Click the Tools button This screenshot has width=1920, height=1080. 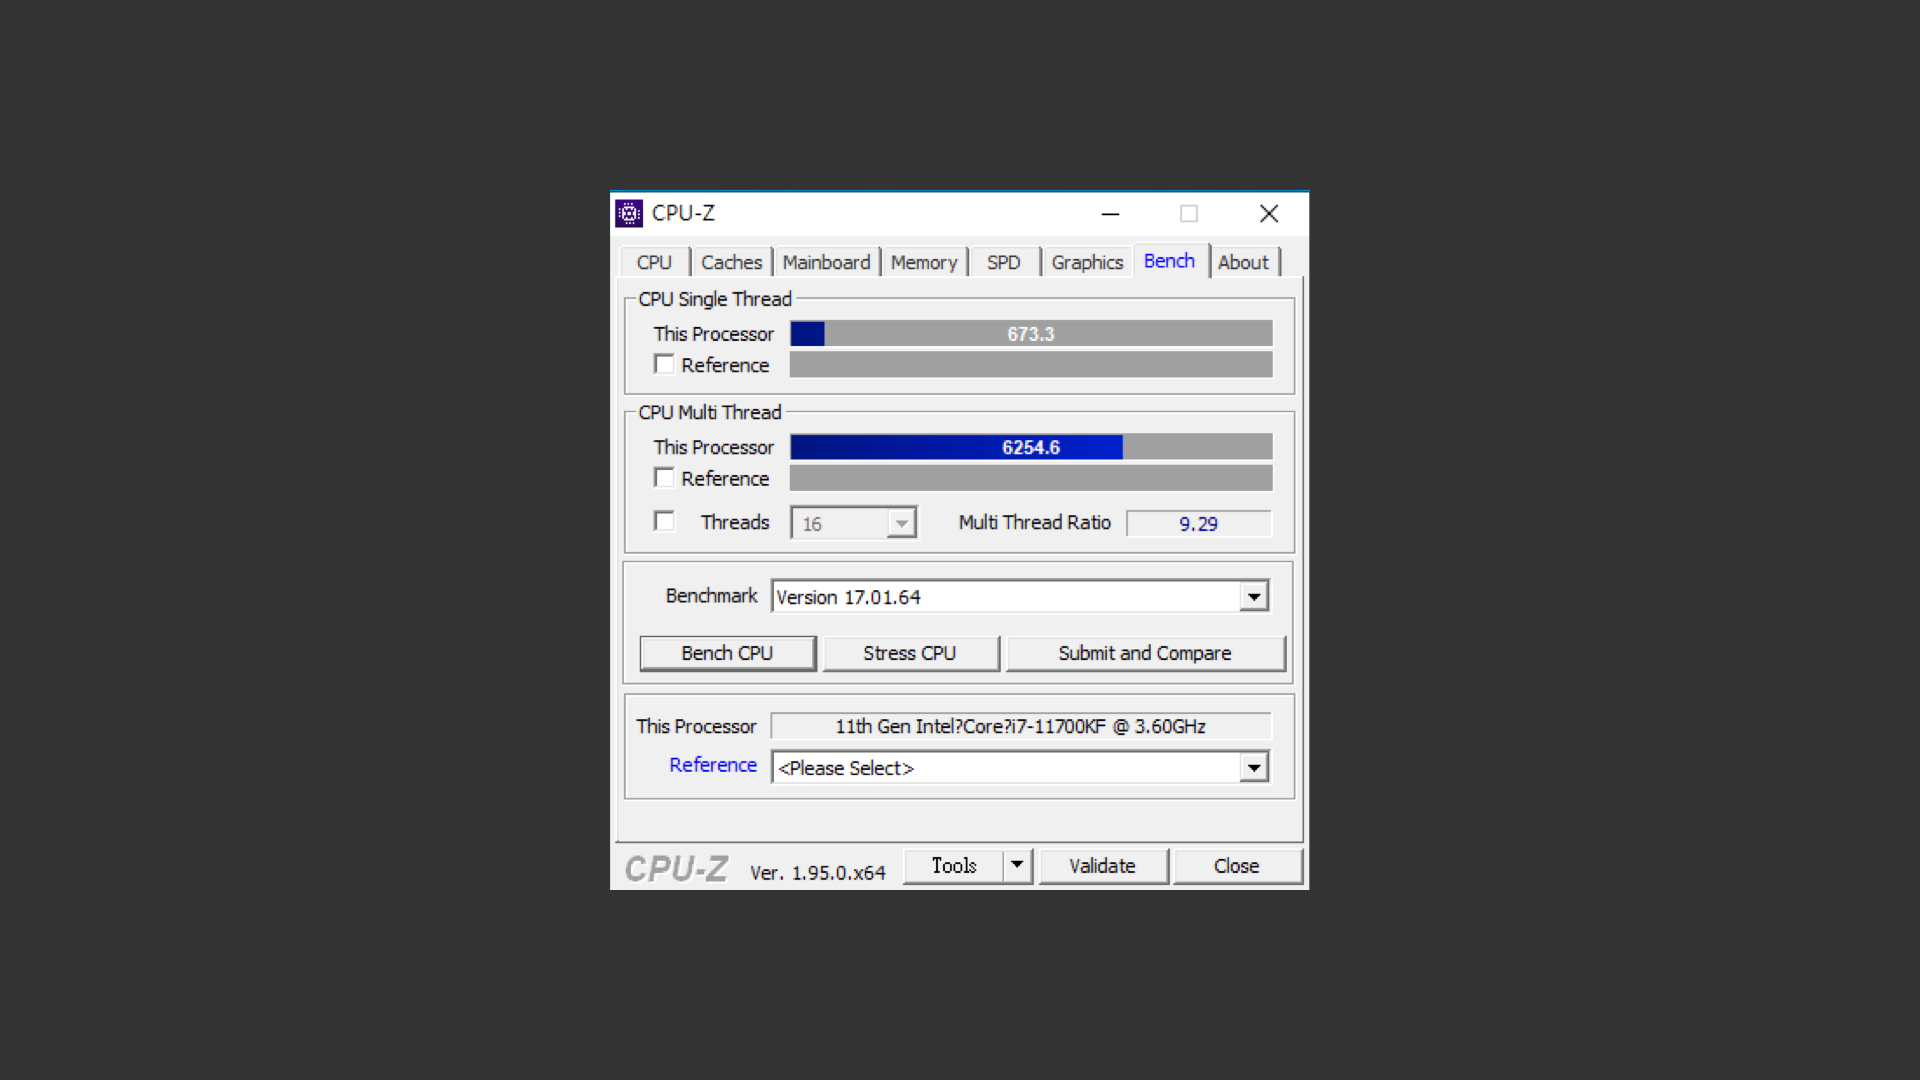click(x=954, y=865)
